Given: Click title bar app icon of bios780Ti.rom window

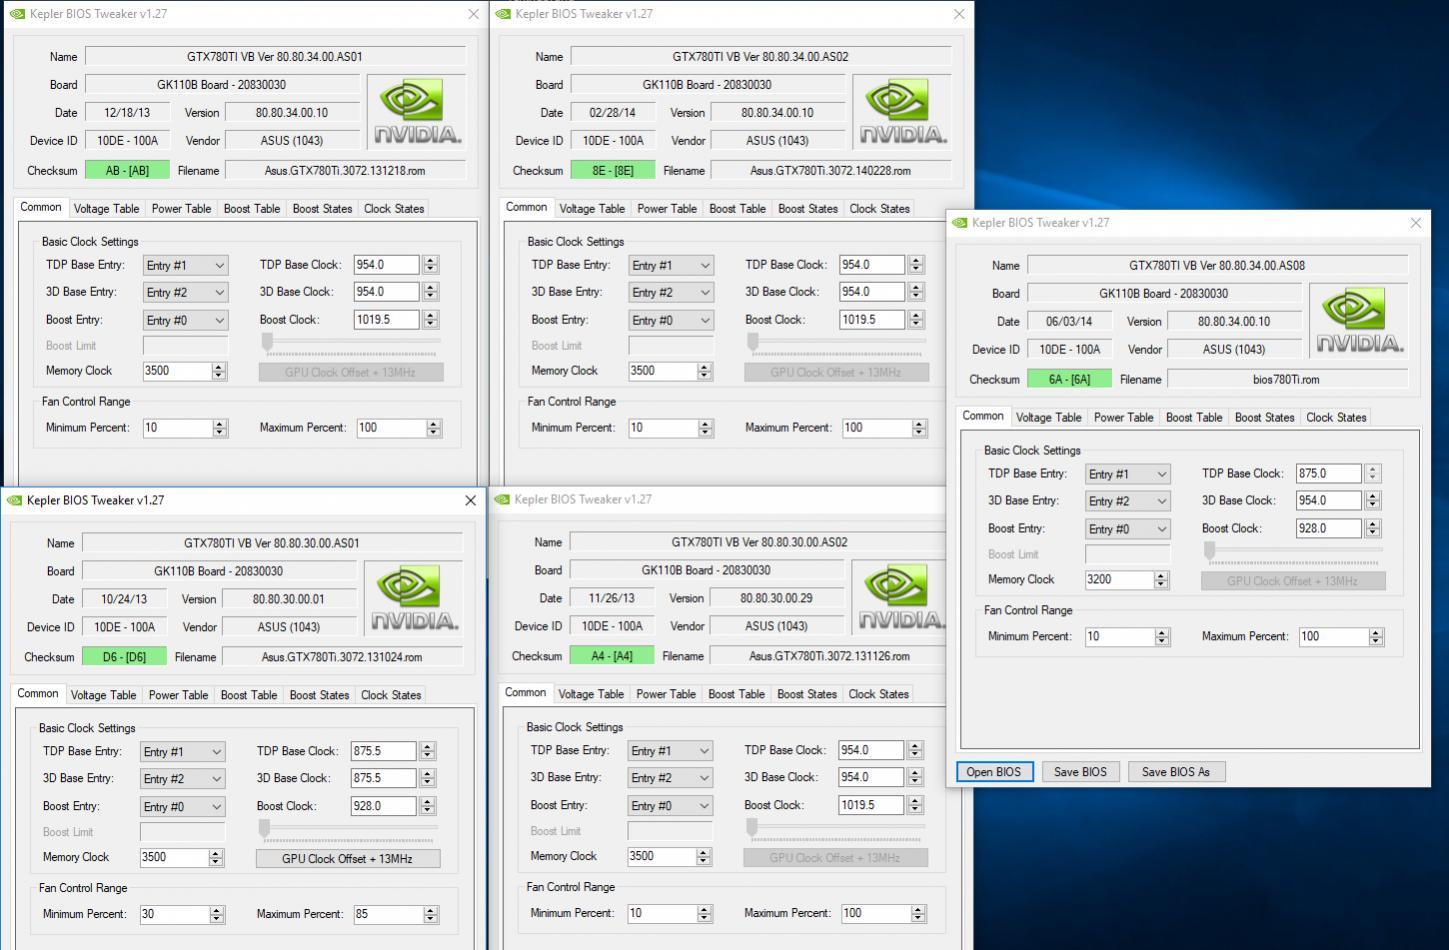Looking at the screenshot, I should [x=960, y=223].
